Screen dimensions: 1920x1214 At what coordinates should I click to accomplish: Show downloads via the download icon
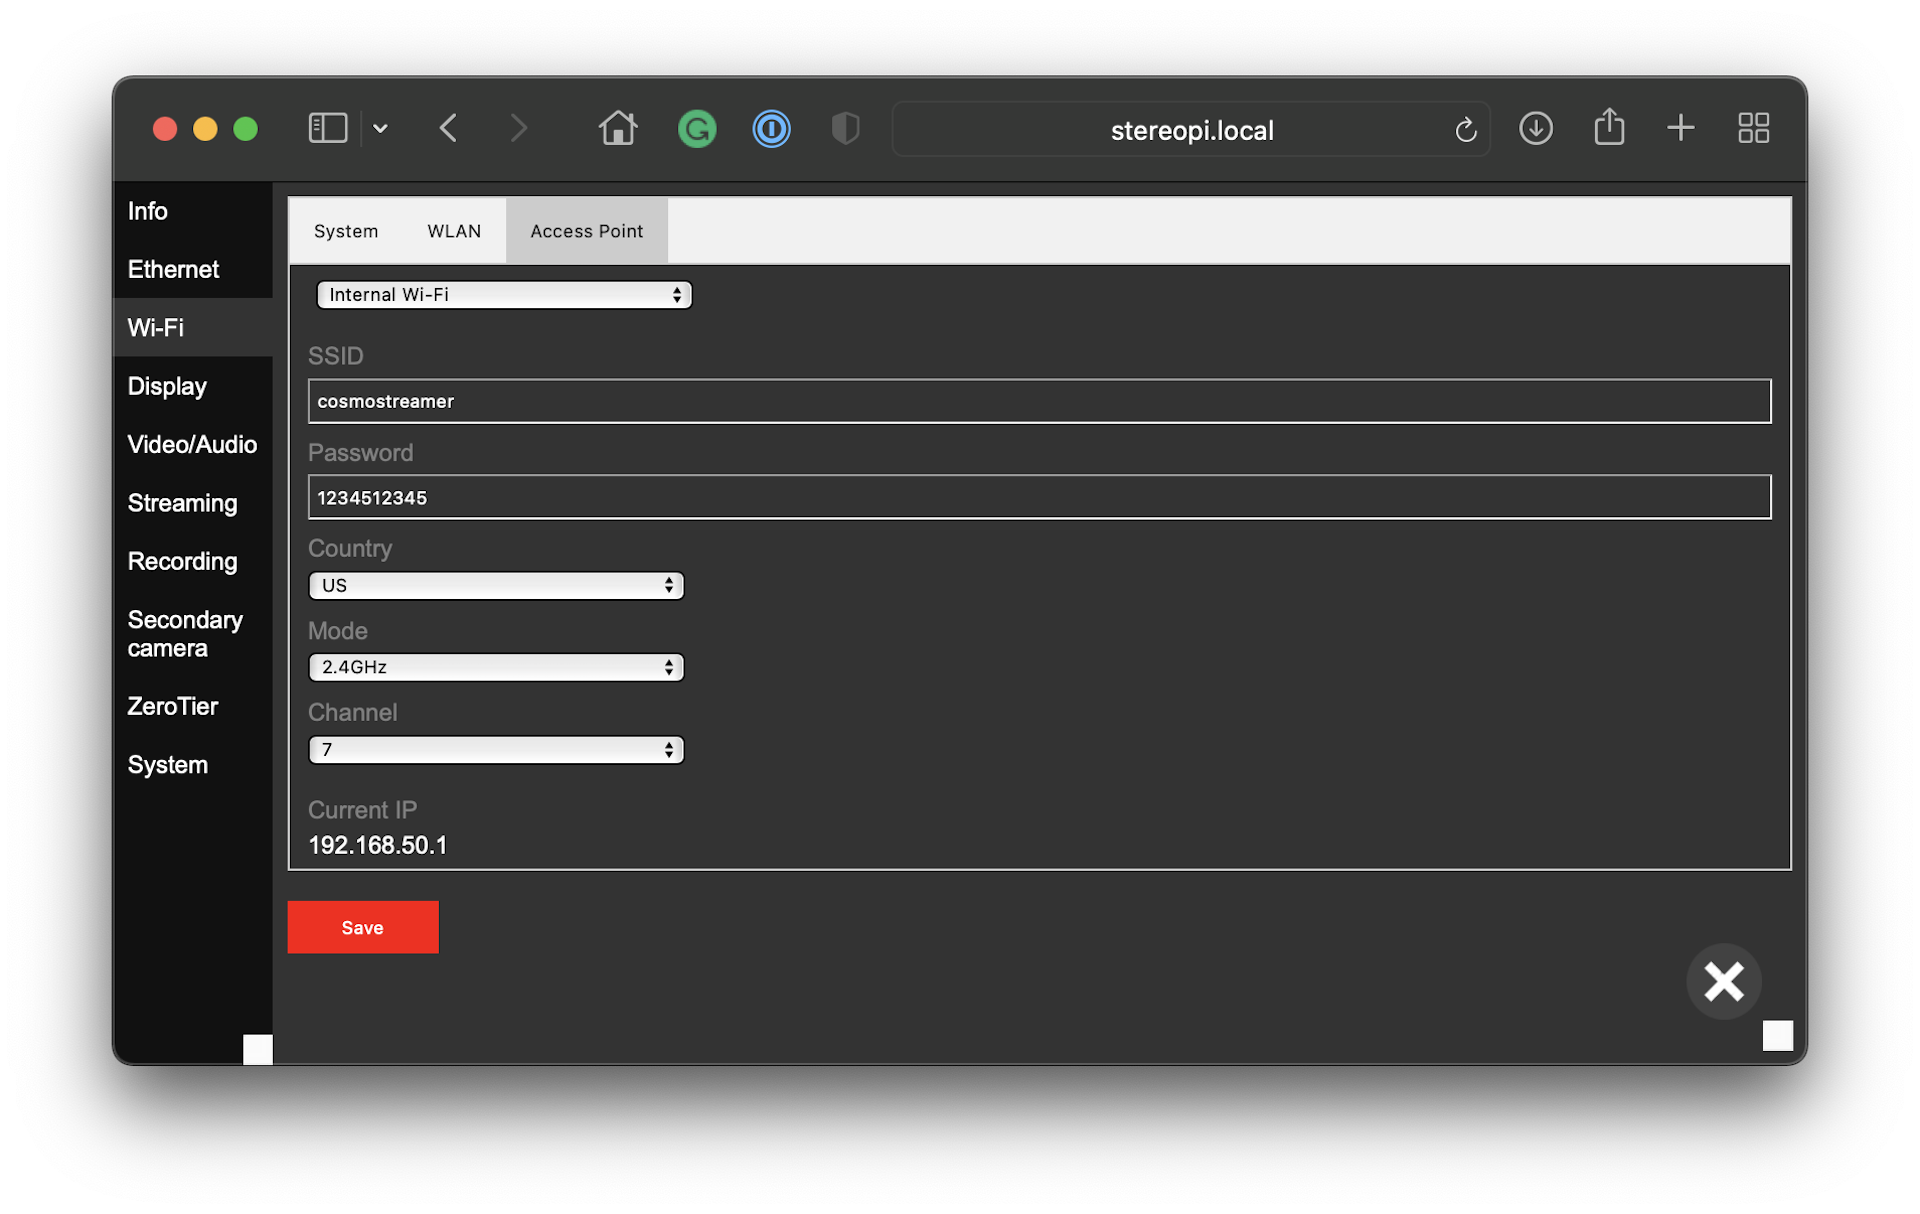click(1535, 128)
